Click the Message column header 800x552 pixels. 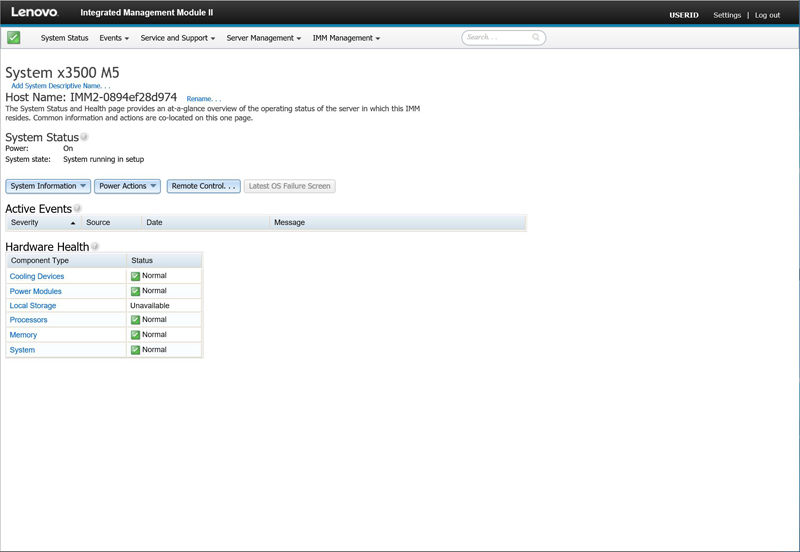[x=397, y=222]
